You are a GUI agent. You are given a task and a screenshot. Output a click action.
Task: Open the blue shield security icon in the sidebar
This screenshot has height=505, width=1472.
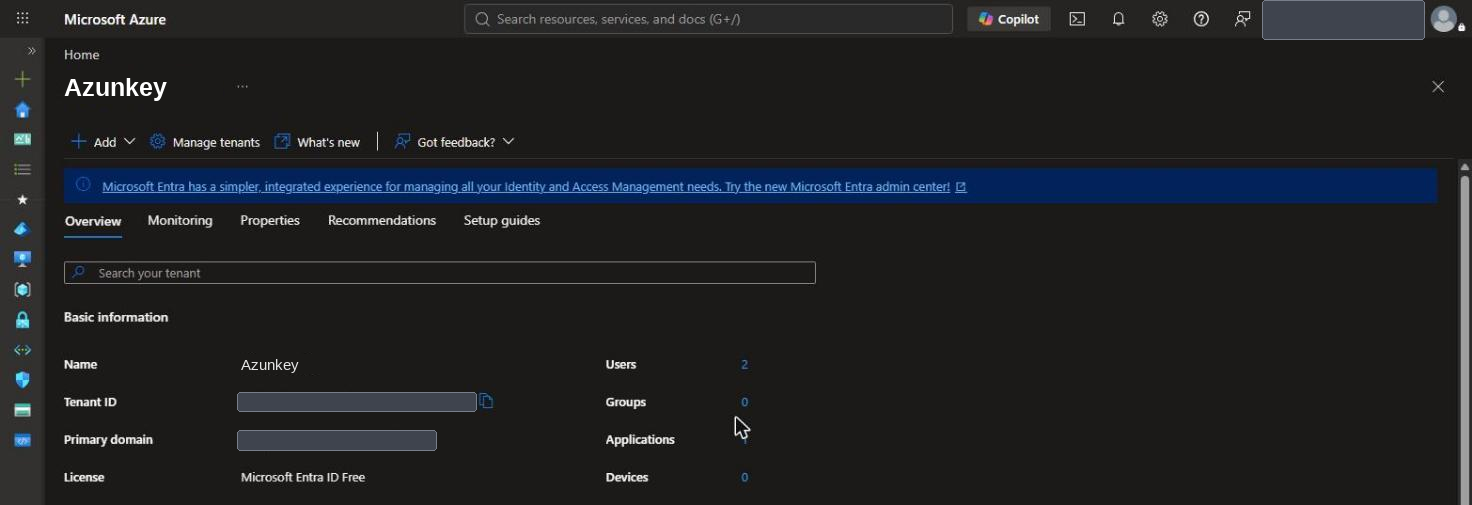pyautogui.click(x=22, y=380)
